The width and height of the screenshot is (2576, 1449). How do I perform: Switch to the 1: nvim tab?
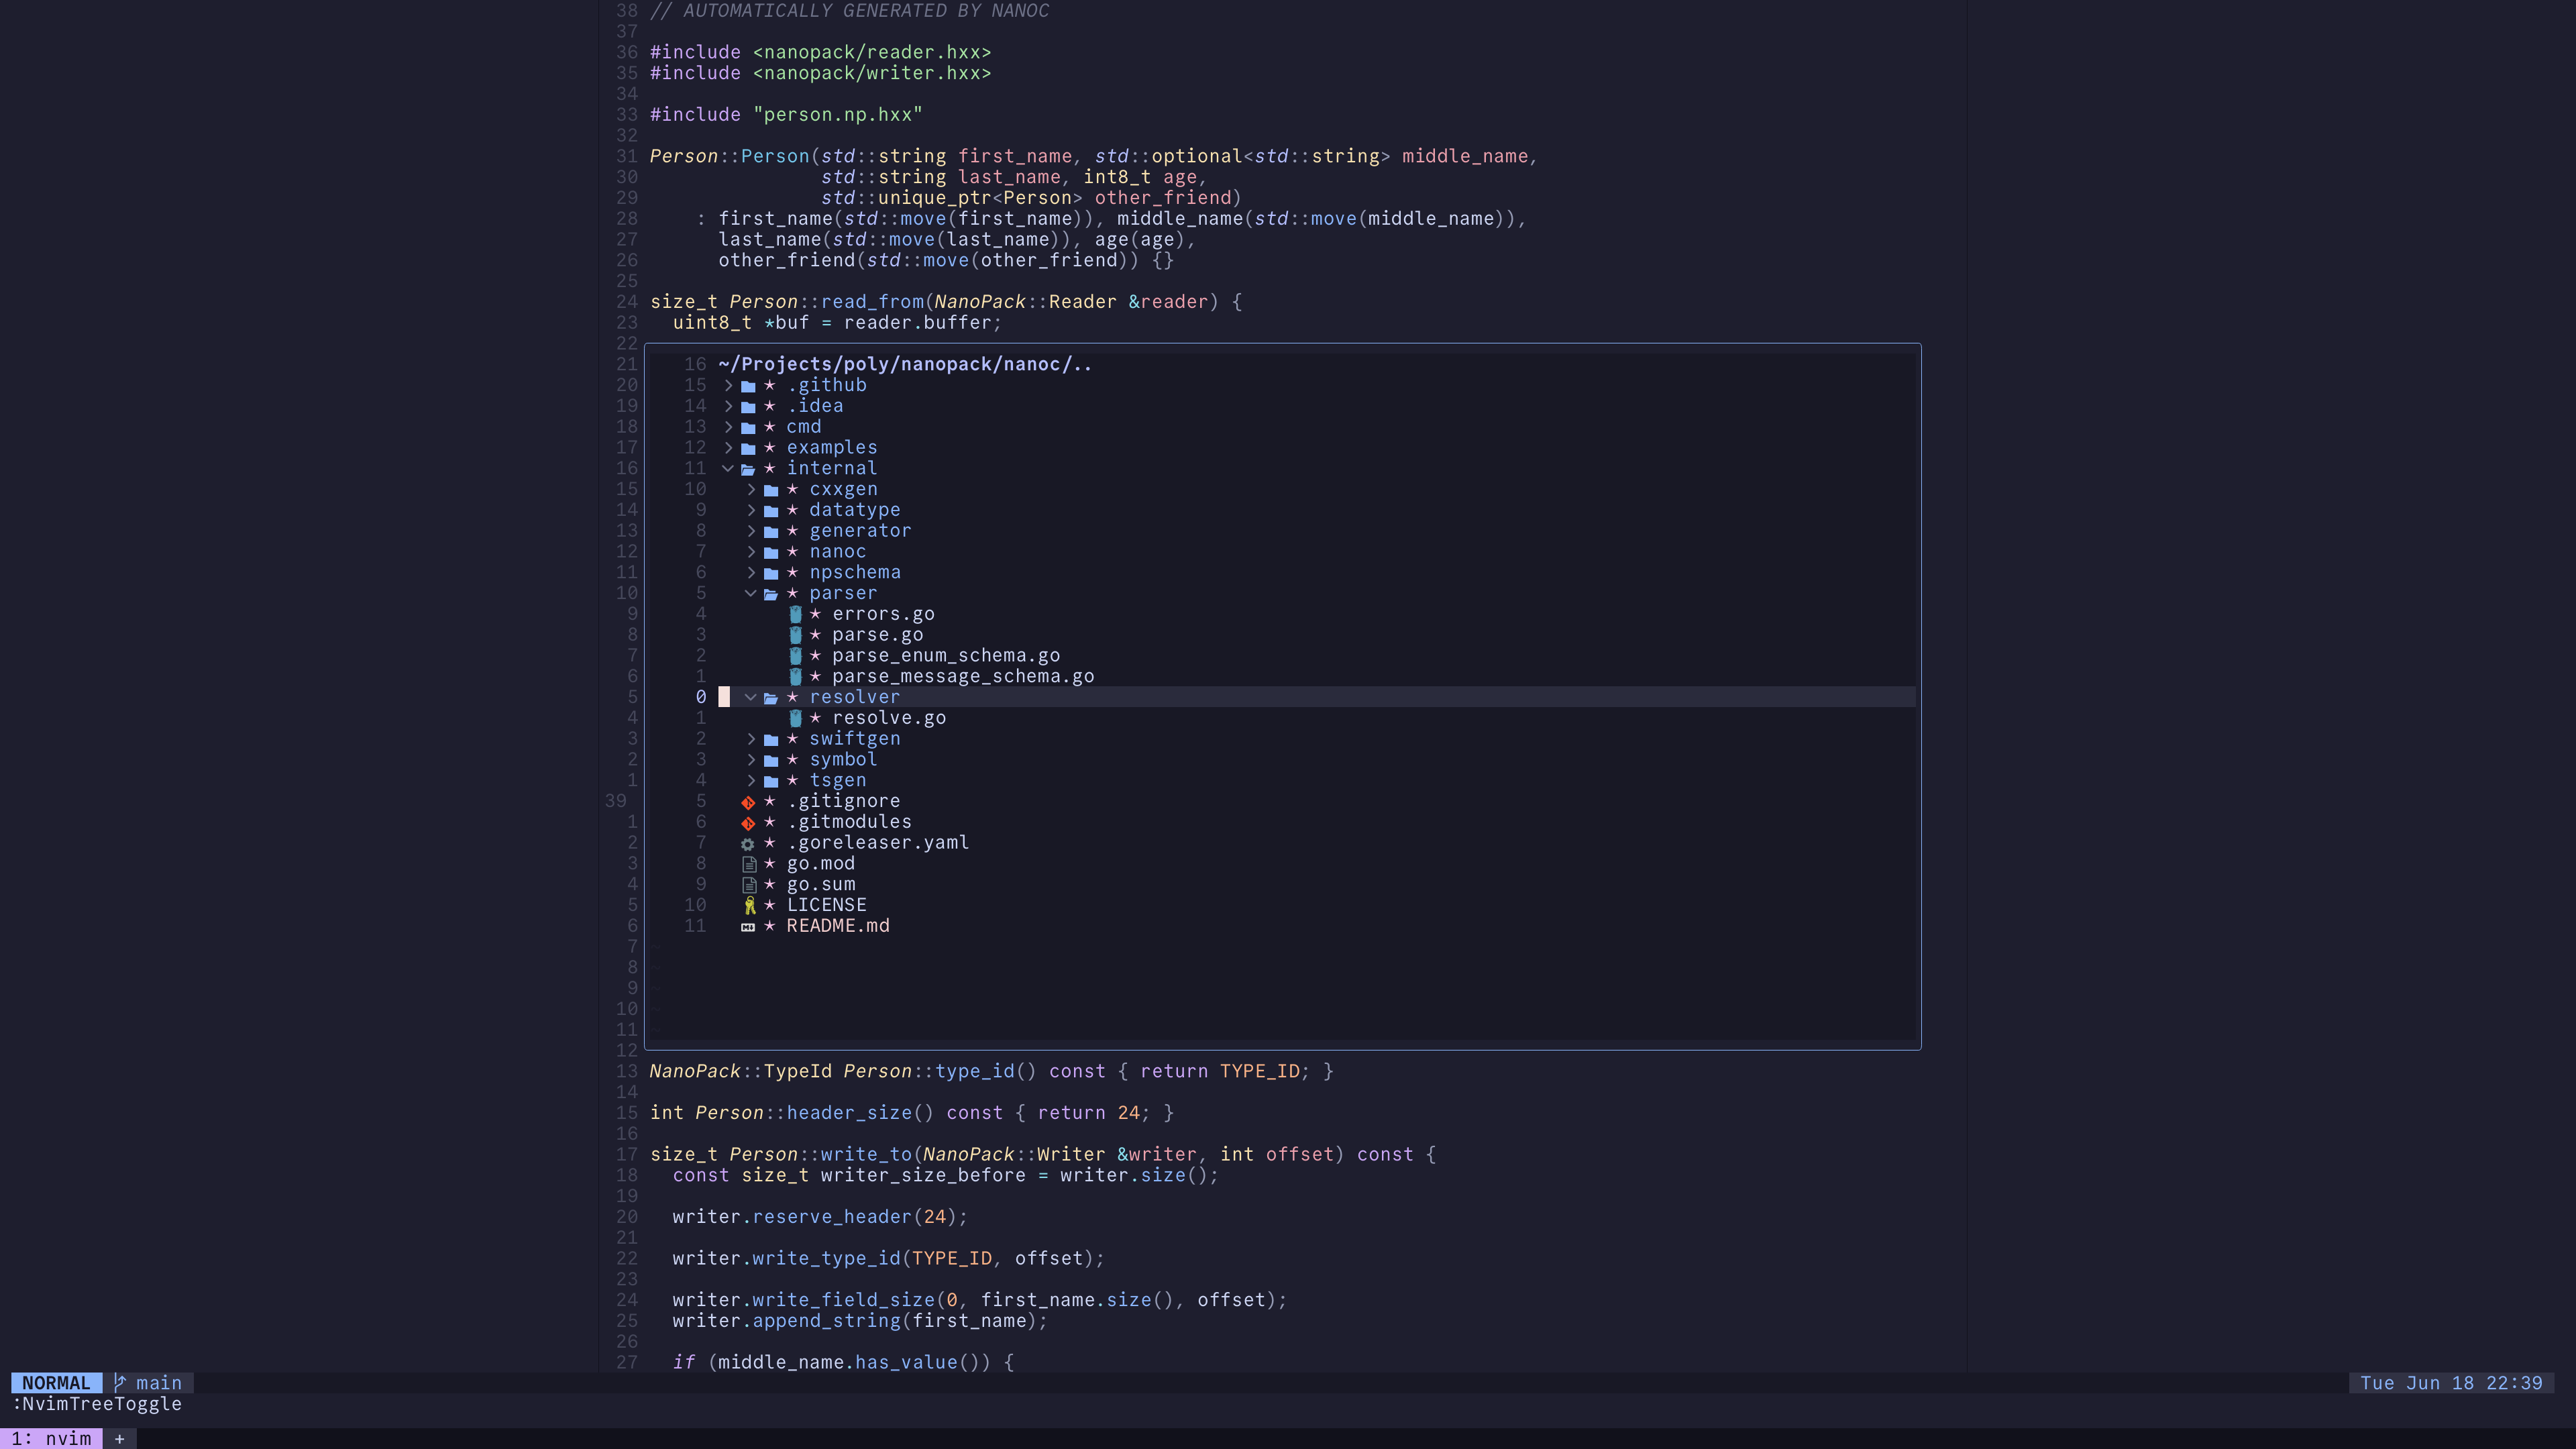(x=51, y=1438)
